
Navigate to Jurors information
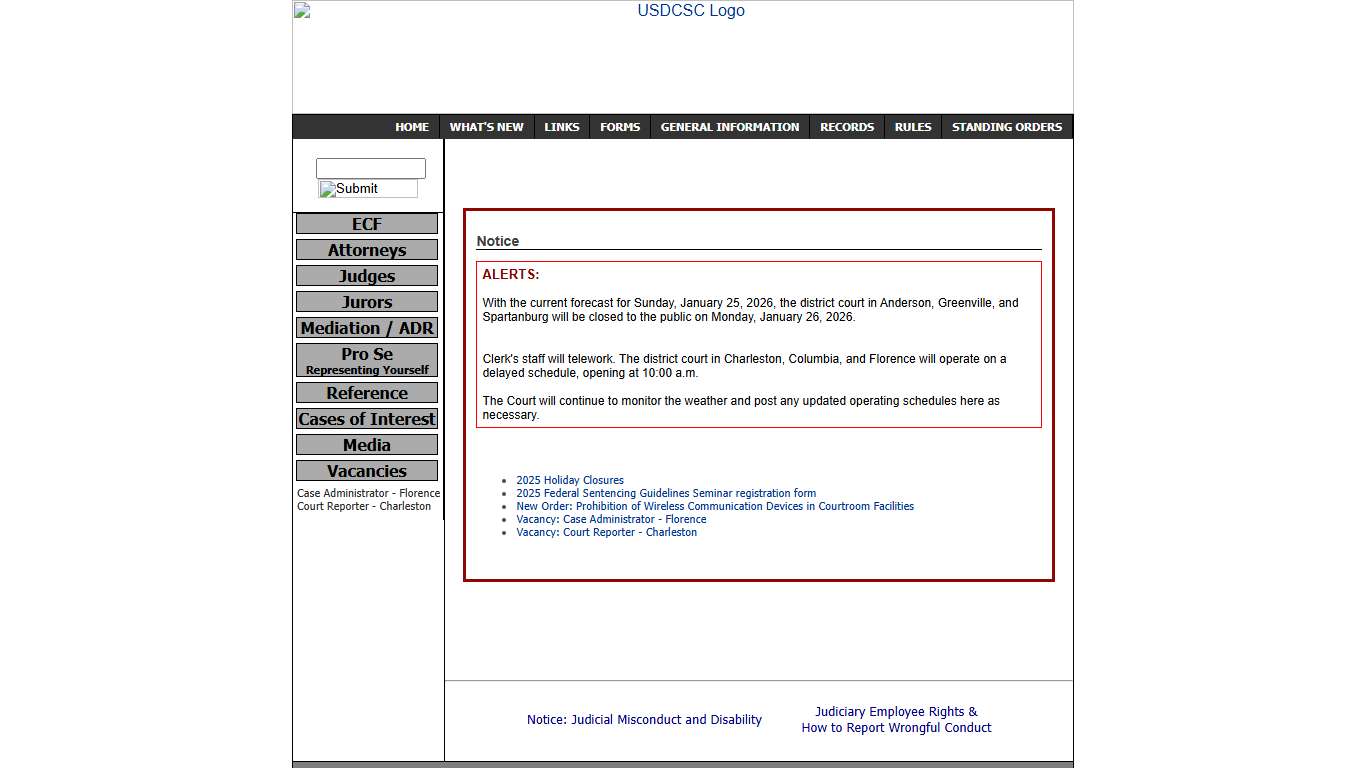pyautogui.click(x=366, y=301)
